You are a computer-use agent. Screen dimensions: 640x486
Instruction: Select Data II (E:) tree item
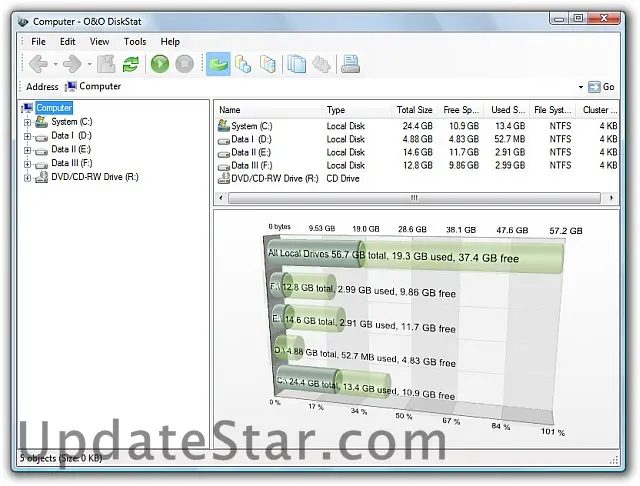(x=71, y=149)
